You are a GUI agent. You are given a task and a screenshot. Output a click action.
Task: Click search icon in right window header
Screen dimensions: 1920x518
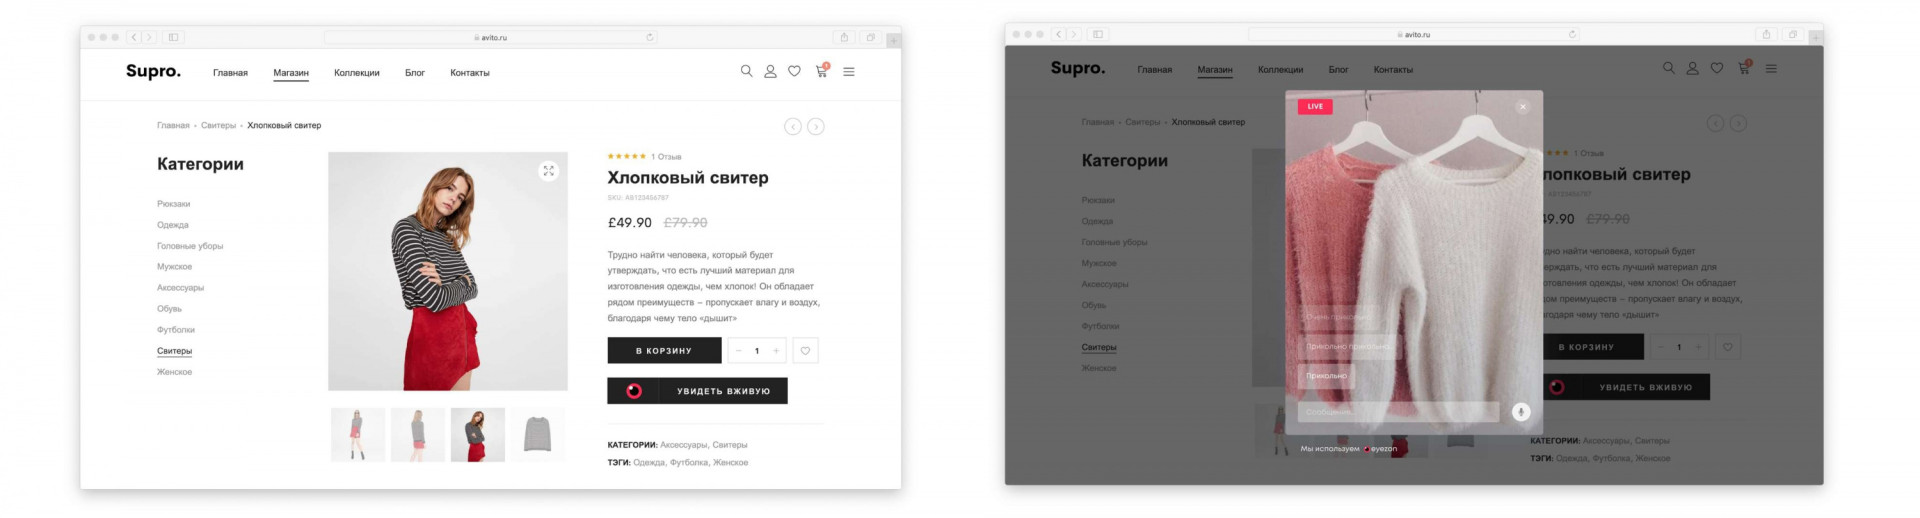1668,68
